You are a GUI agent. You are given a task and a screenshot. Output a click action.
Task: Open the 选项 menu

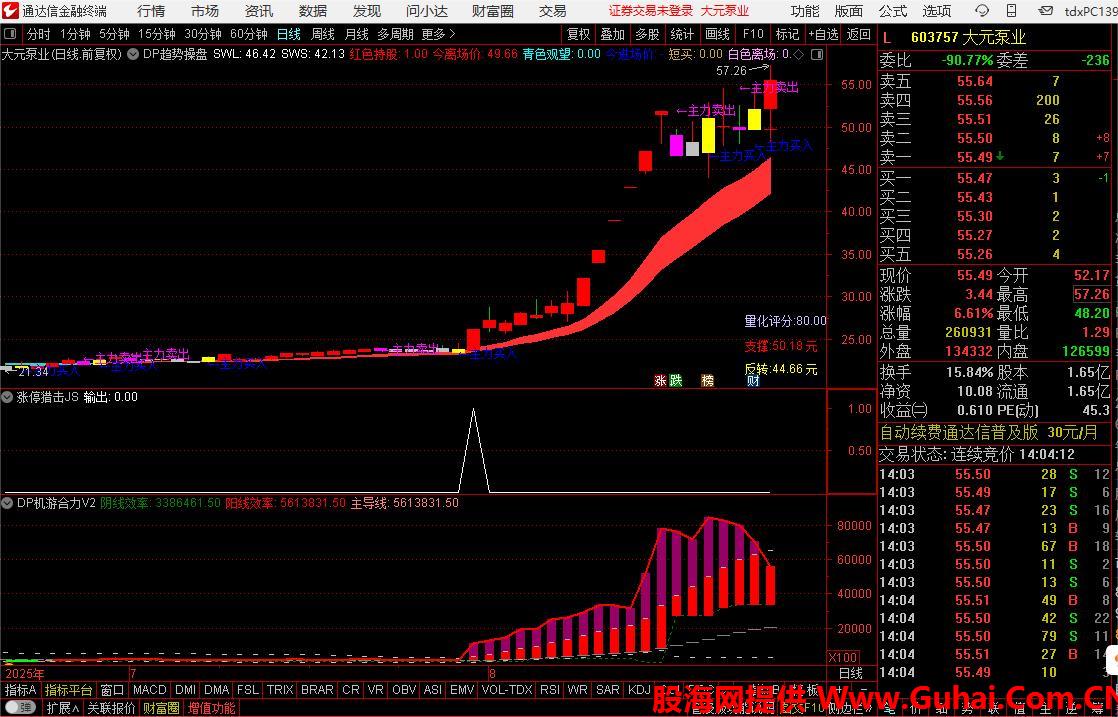pos(936,11)
